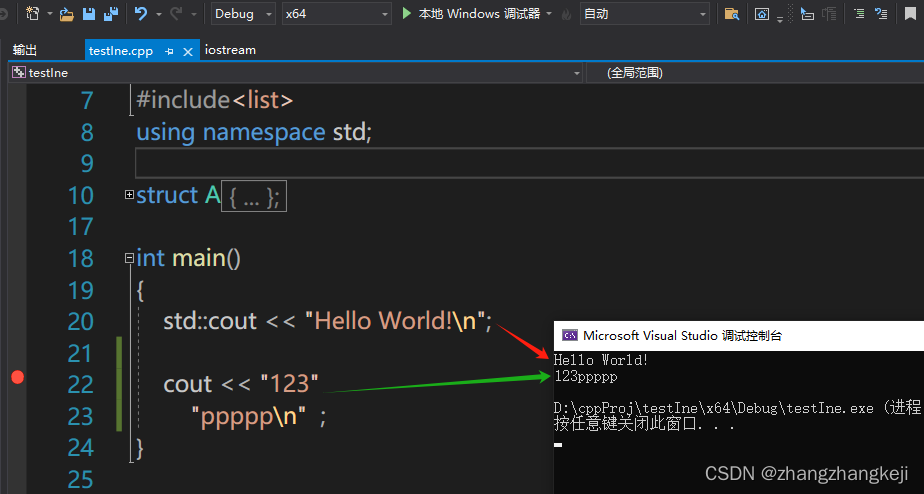Save the current file with Save icon
Viewport: 924px width, 494px height.
[88, 14]
